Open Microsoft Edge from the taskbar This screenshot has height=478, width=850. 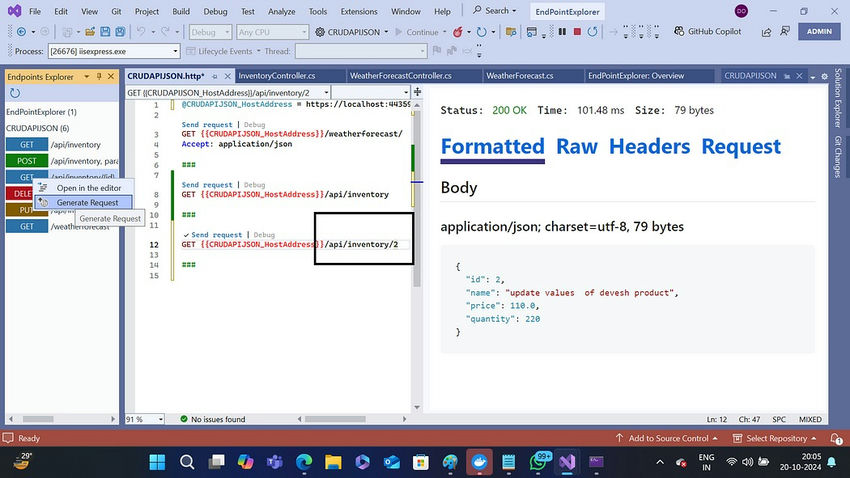coord(304,462)
